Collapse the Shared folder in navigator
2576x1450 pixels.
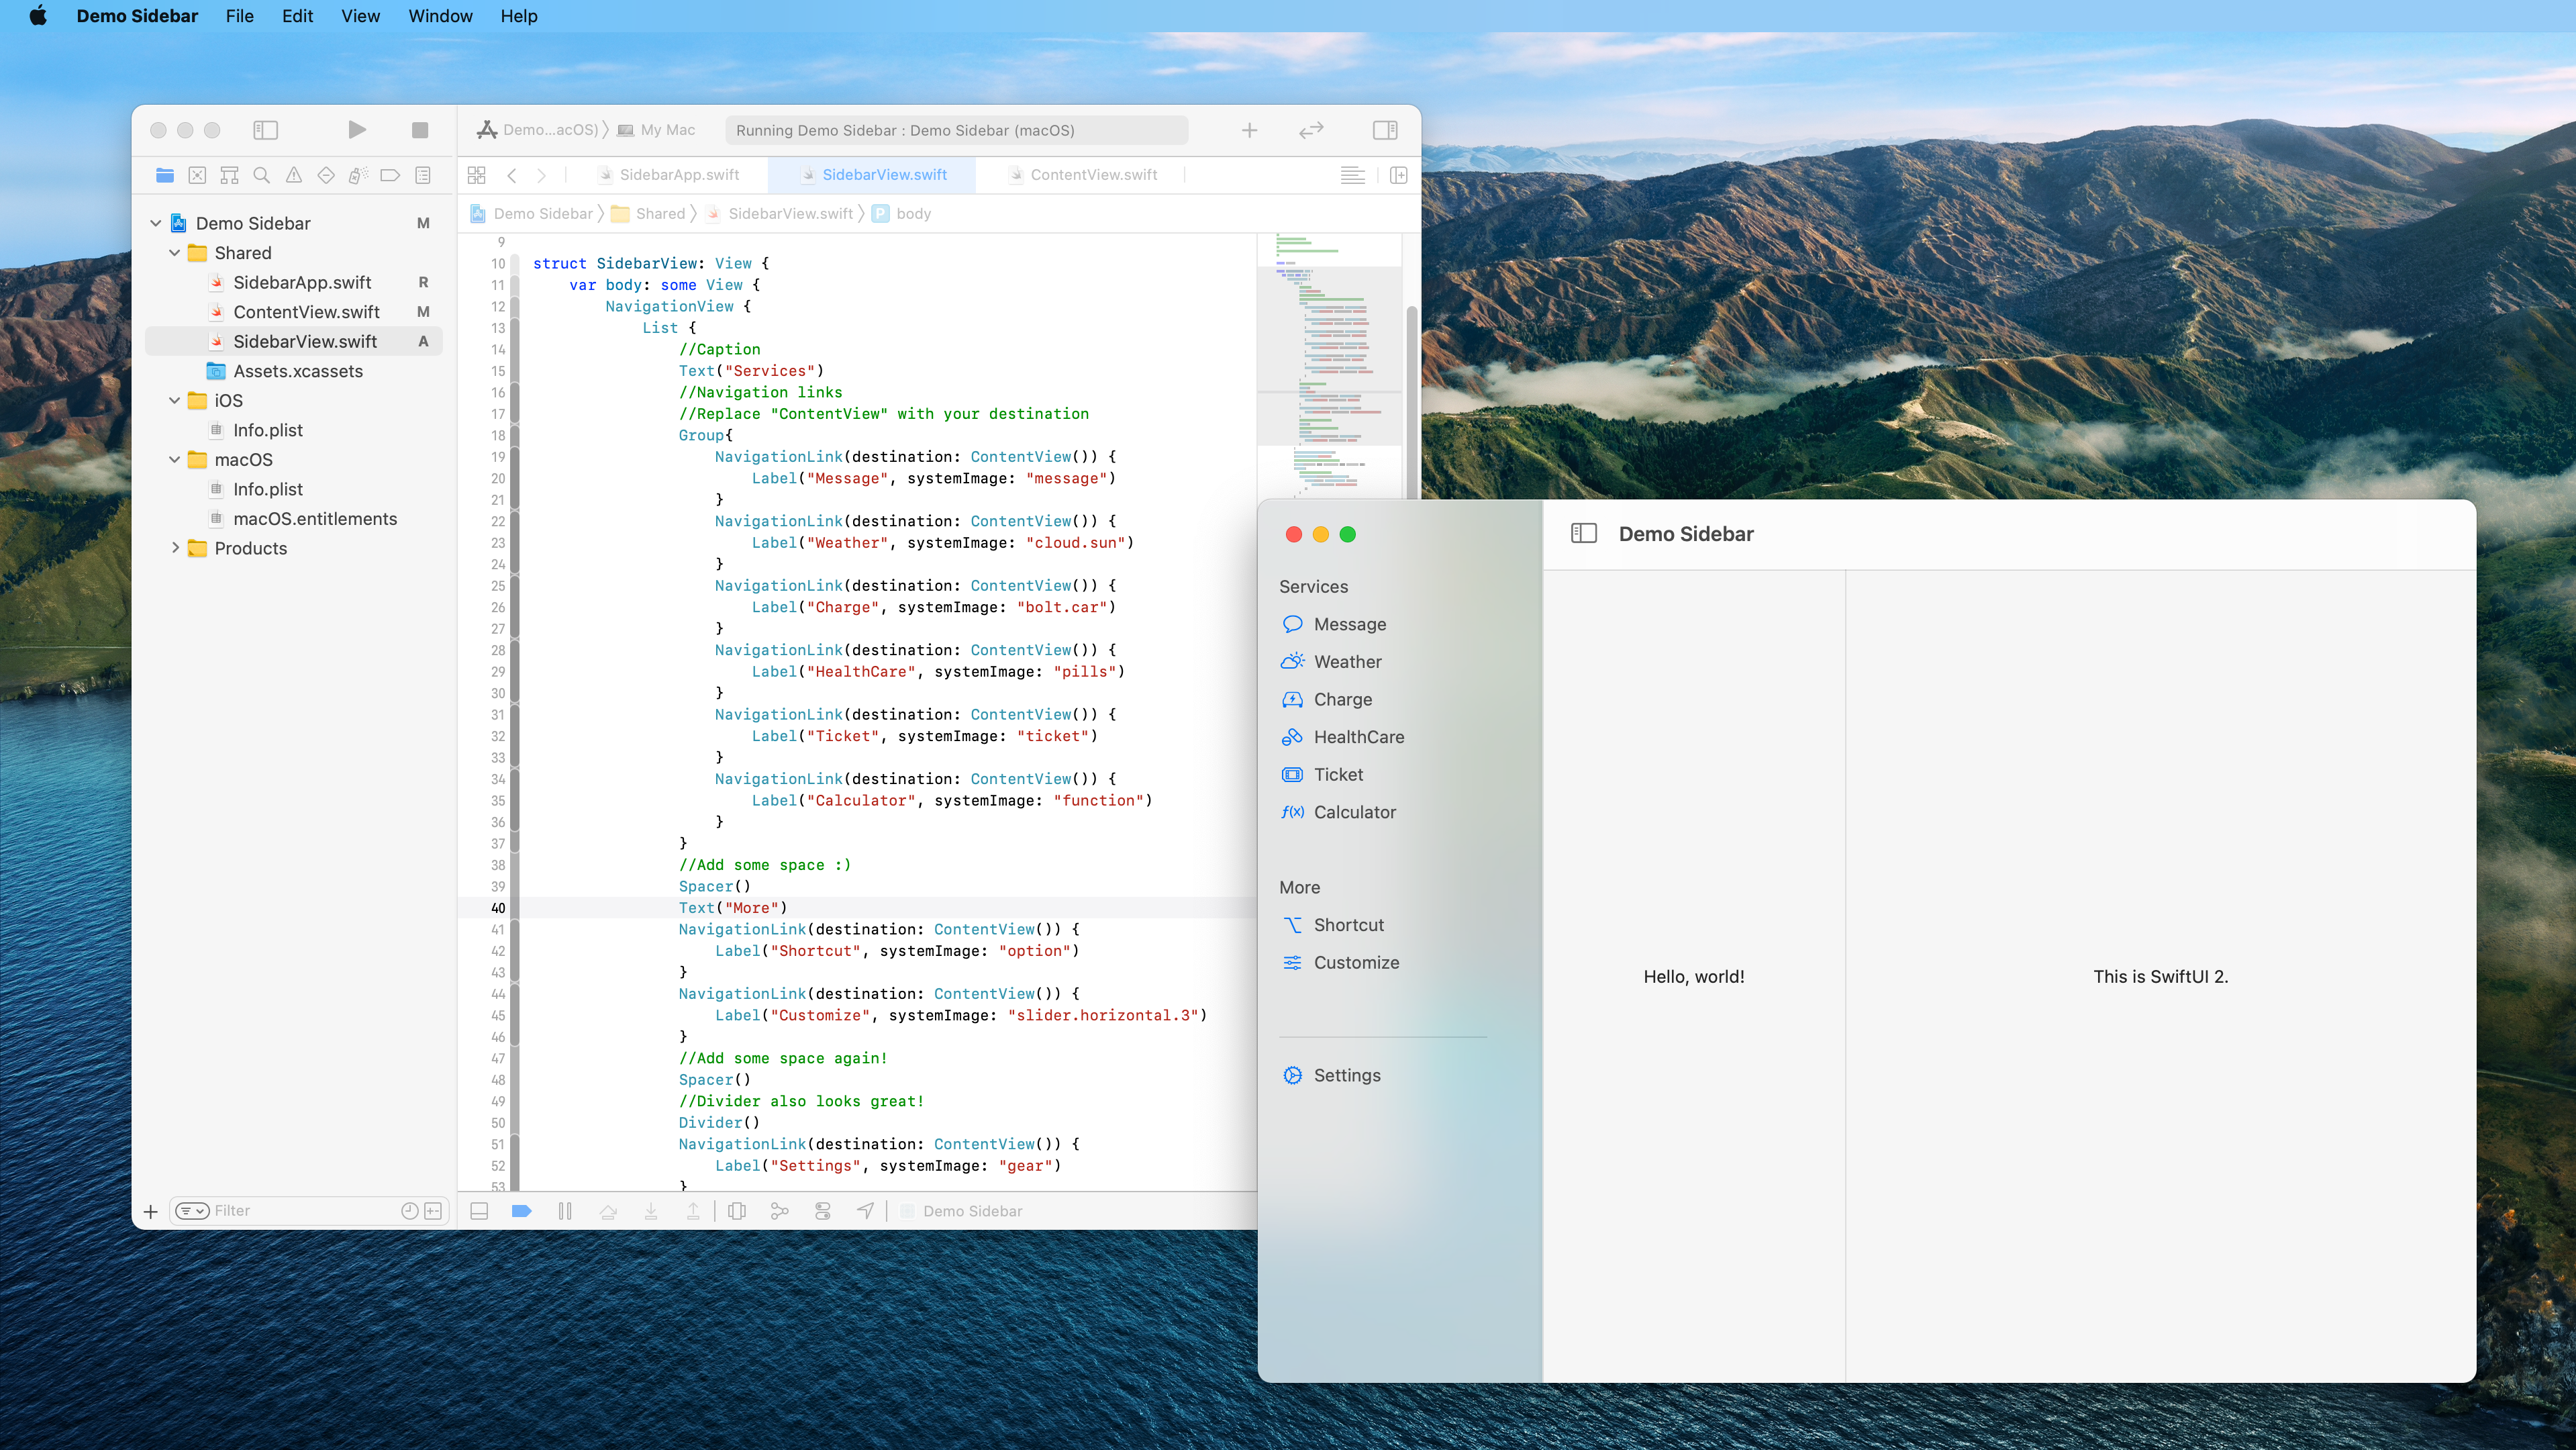click(x=175, y=253)
